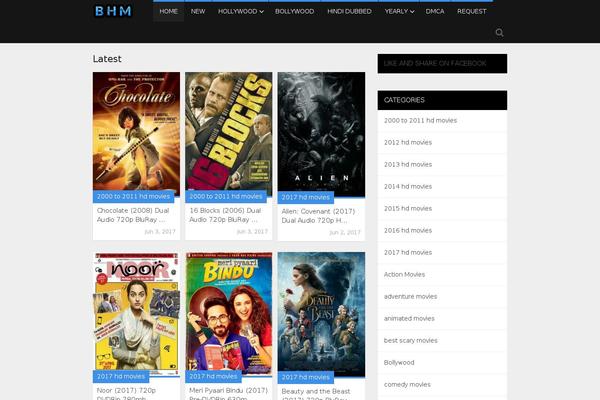Click category tag on Chocolate poster
600x400 pixels.
pos(133,196)
